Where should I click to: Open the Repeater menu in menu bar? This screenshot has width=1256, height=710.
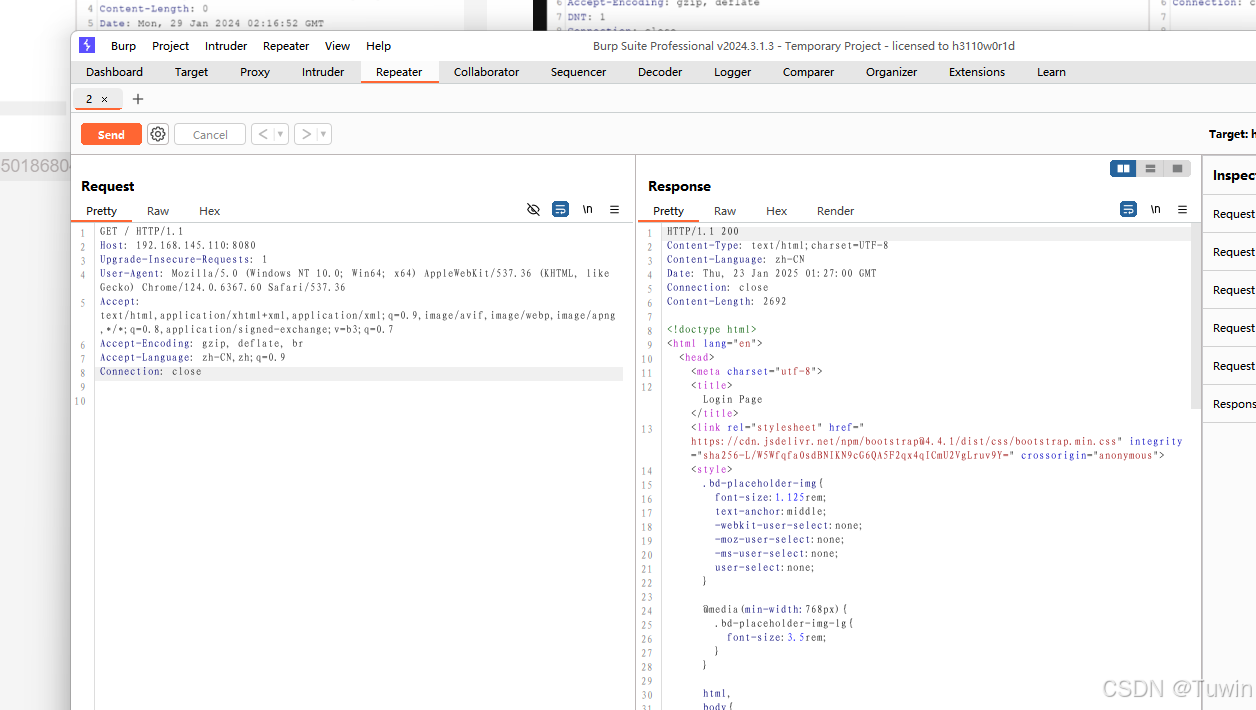pyautogui.click(x=286, y=46)
